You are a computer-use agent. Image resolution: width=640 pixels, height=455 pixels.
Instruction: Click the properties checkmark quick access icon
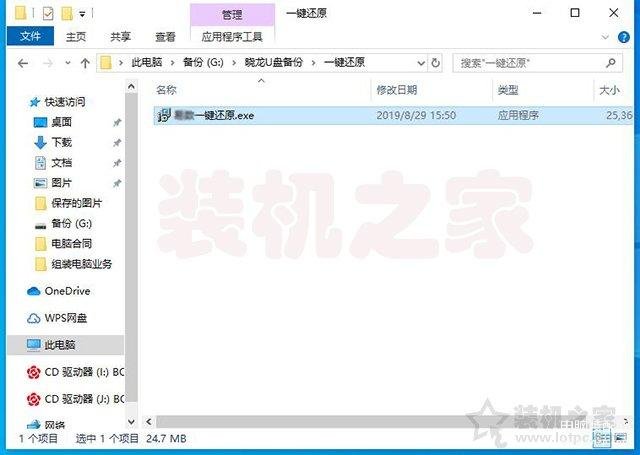(x=48, y=14)
